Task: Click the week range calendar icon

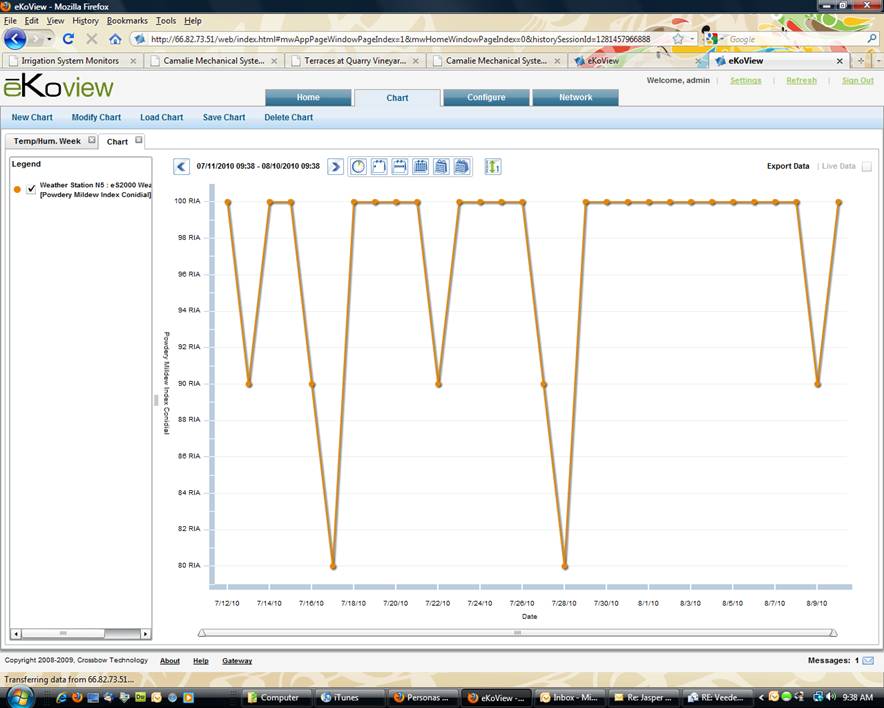Action: [399, 167]
